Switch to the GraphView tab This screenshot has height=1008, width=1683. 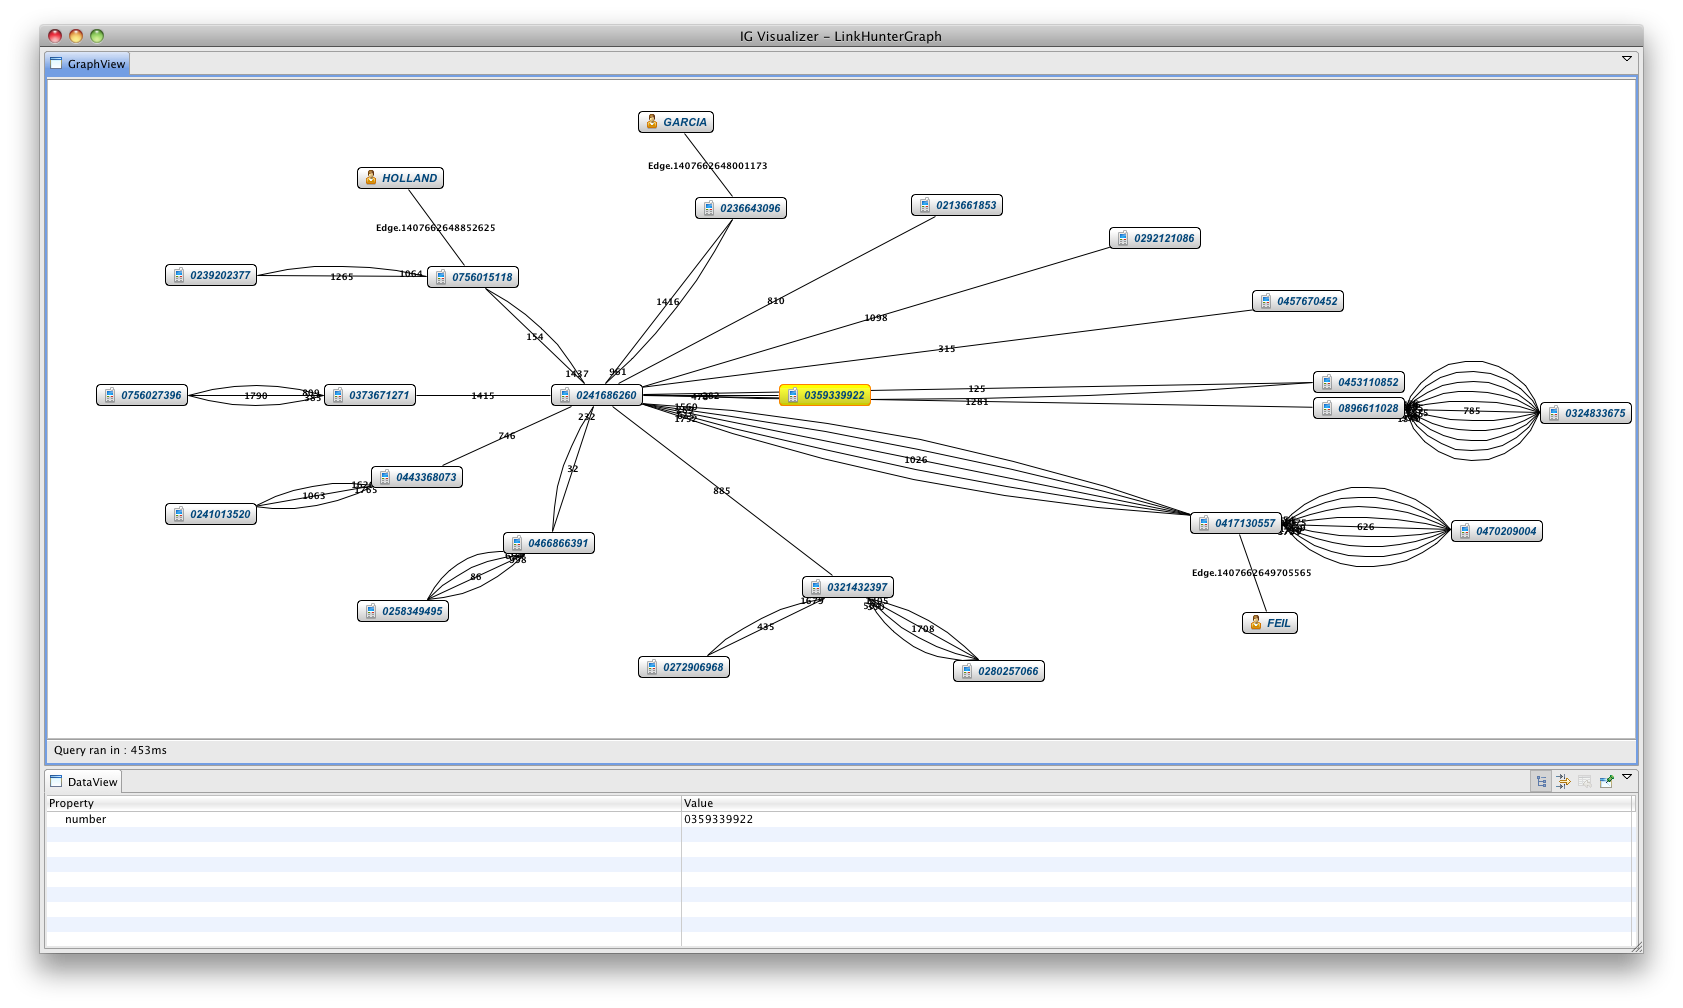[x=88, y=64]
